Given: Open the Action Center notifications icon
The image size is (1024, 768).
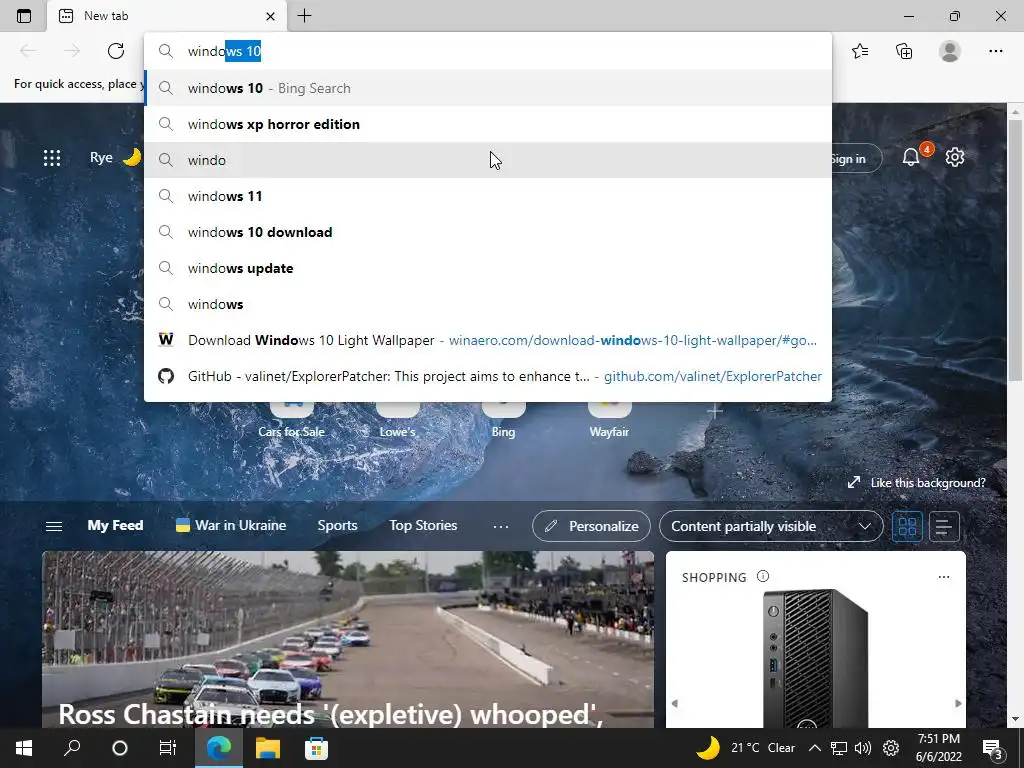Looking at the screenshot, I should (993, 748).
